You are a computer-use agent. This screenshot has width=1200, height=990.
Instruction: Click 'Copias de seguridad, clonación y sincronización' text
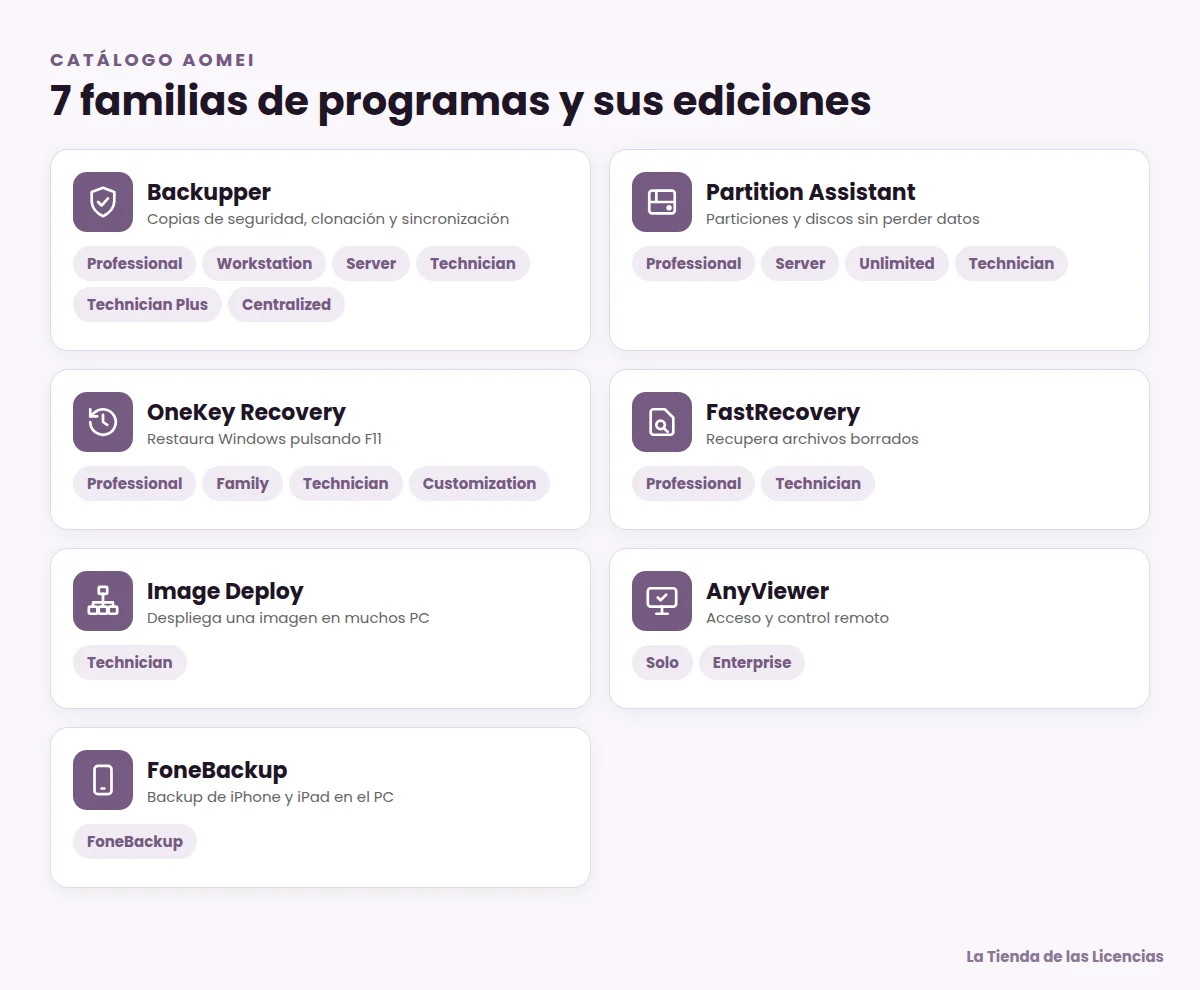[x=328, y=219]
